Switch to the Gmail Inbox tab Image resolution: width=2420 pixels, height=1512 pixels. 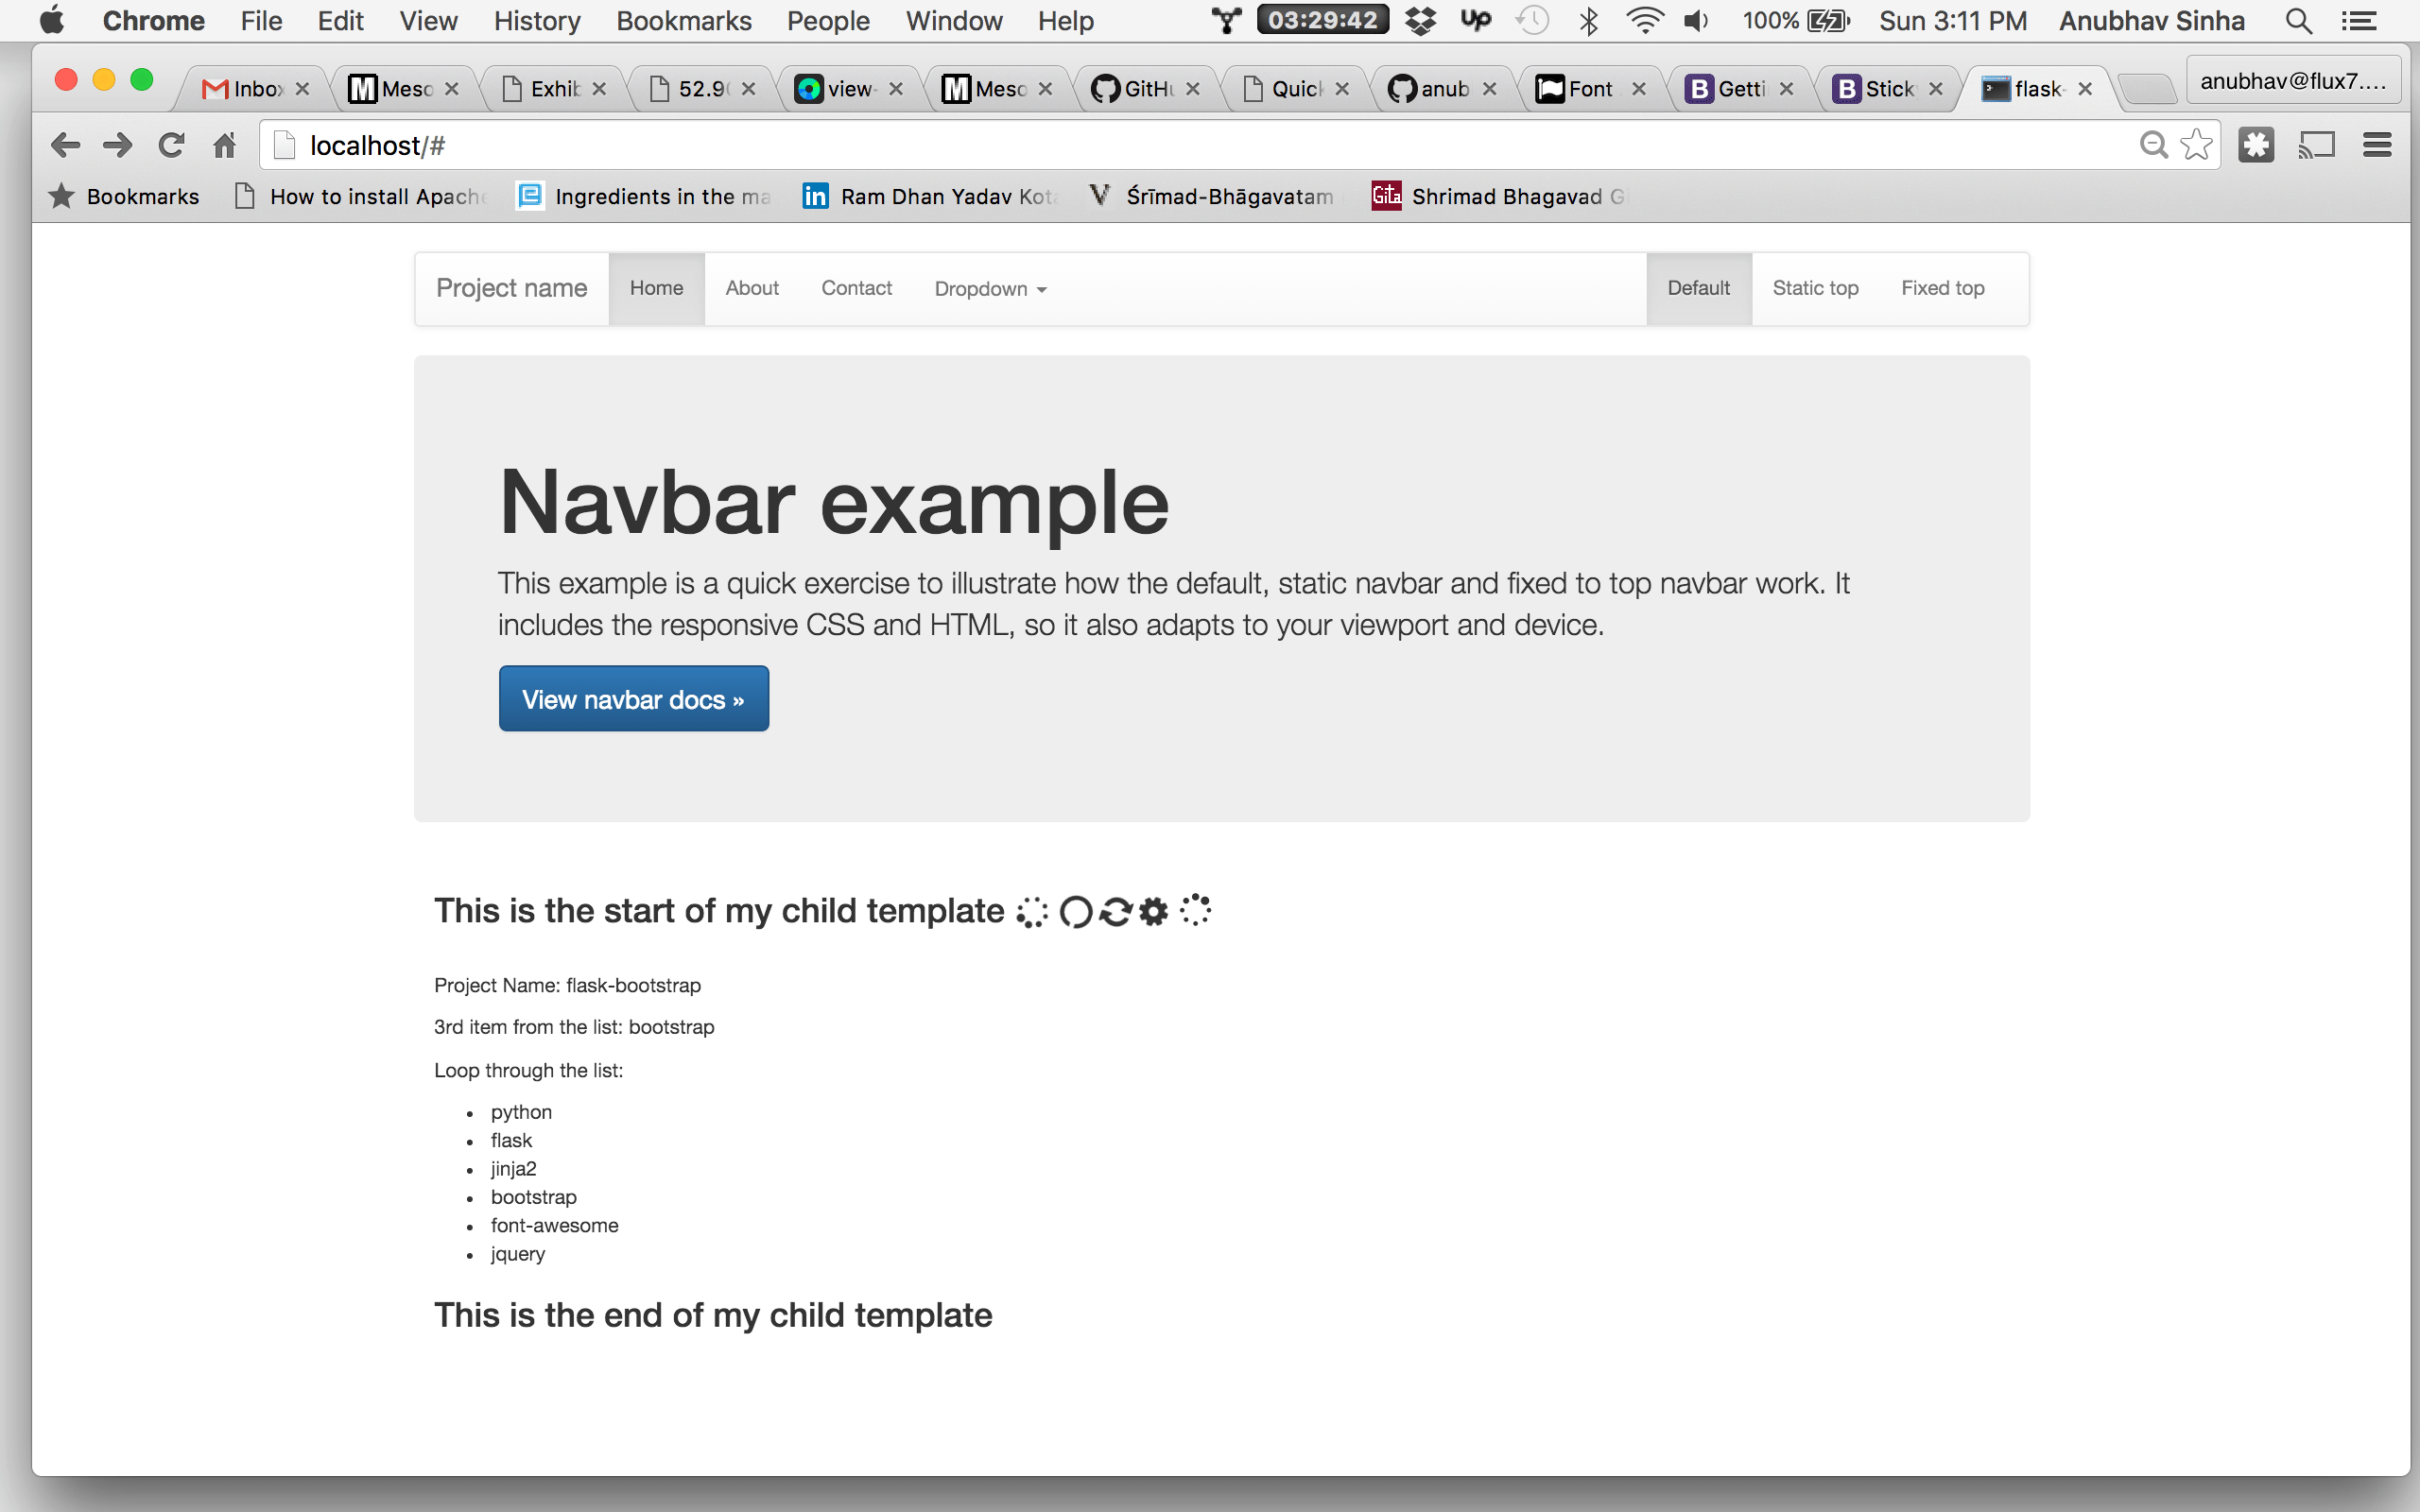[250, 88]
